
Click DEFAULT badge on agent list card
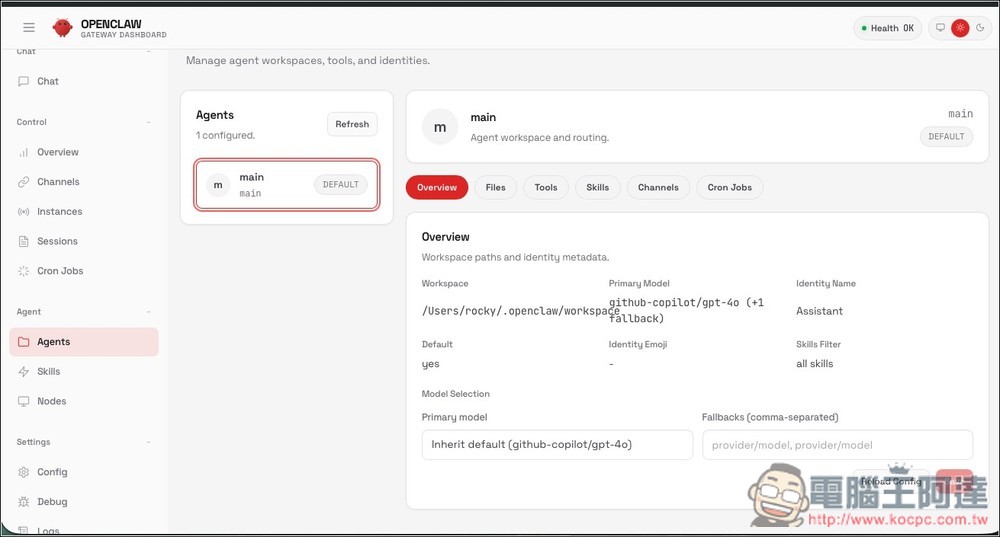click(x=341, y=185)
